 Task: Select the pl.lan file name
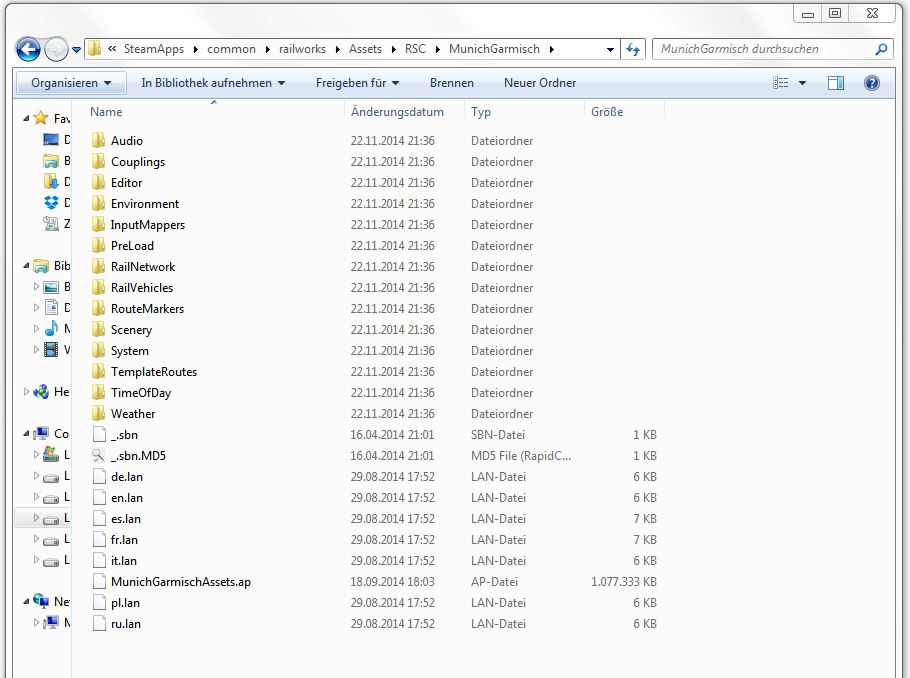click(125, 603)
